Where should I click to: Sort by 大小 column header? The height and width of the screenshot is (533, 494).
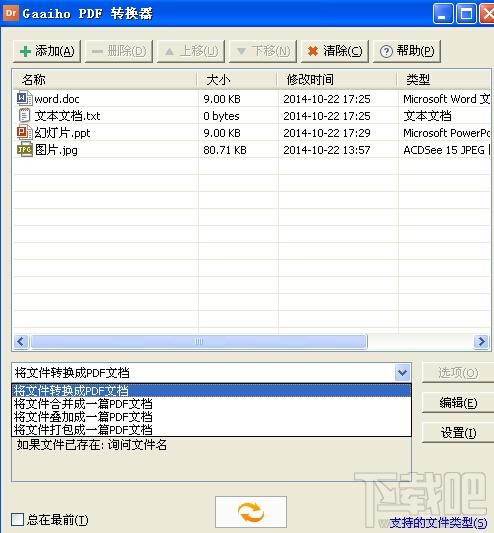[x=237, y=80]
